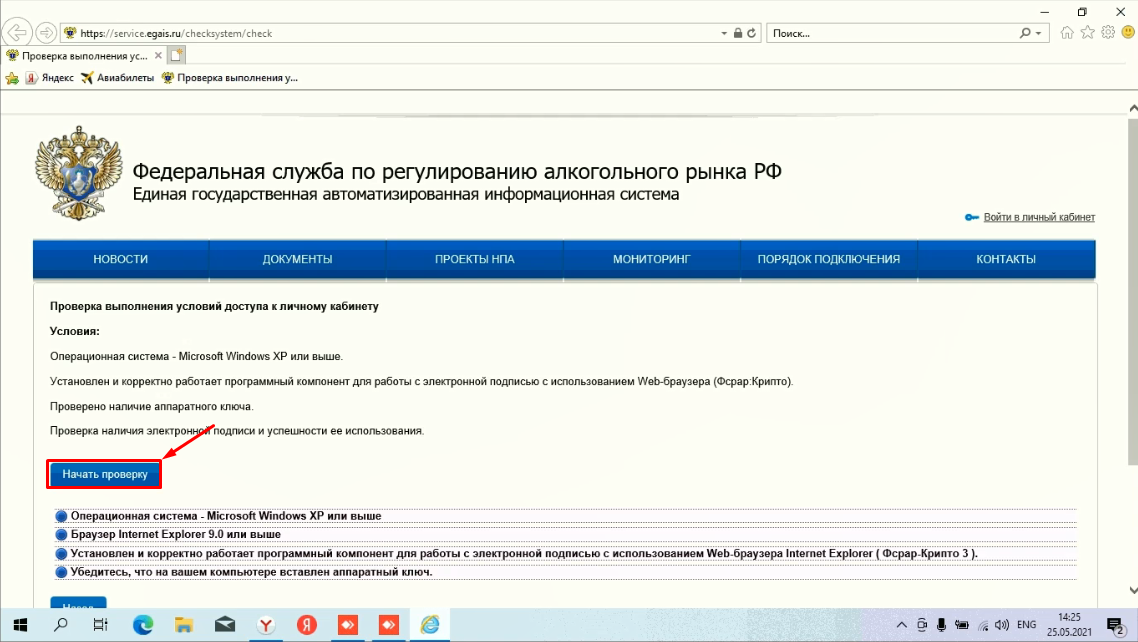Launch Microsoft Edge from taskbar
The width and height of the screenshot is (1138, 642).
(143, 625)
